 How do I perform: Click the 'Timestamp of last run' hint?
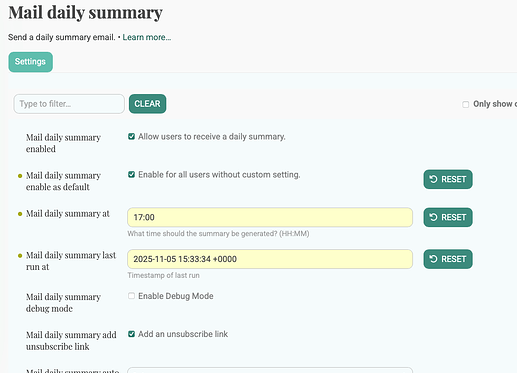[x=163, y=275]
